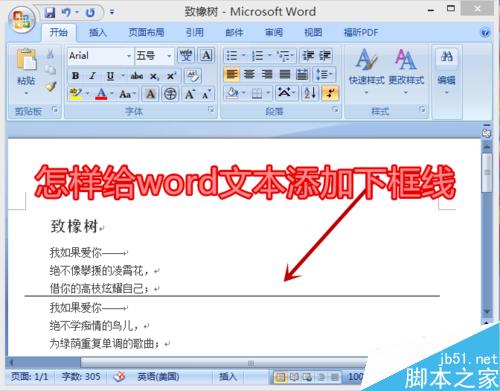Toggle show/hide paragraph marks
This screenshot has width=500, height=391.
(x=330, y=93)
